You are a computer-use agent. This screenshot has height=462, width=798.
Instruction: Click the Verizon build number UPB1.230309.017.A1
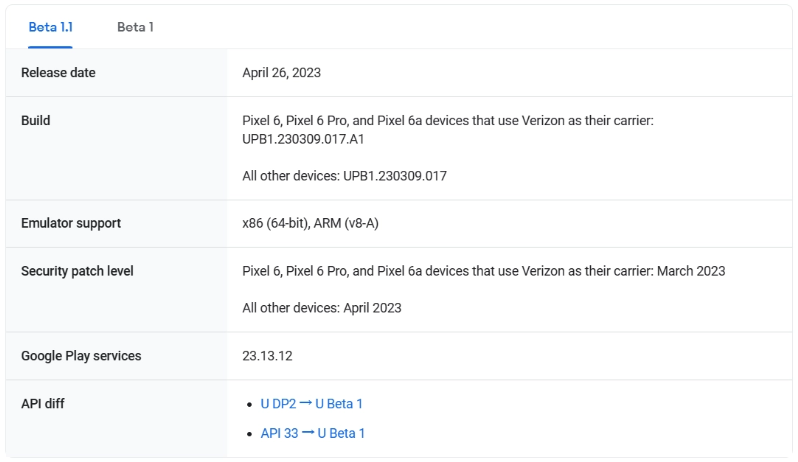tap(303, 139)
